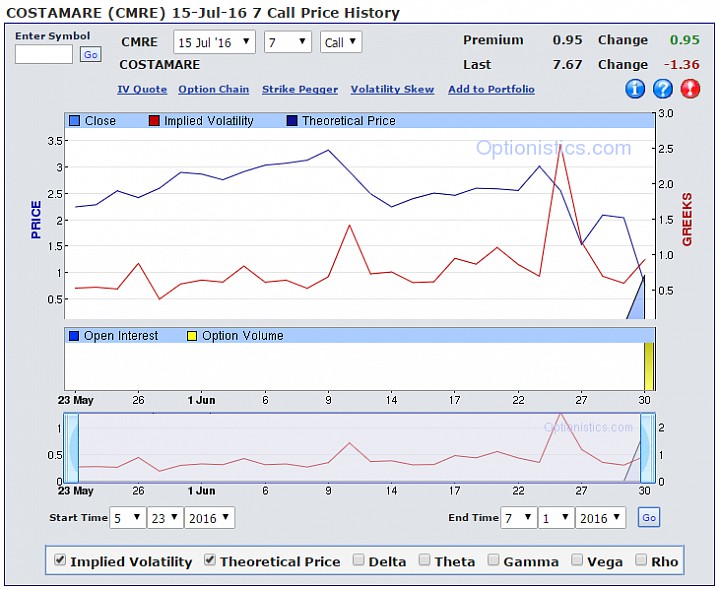Click the 1 Jun label on main chart axis
The width and height of the screenshot is (720, 590).
tap(201, 400)
